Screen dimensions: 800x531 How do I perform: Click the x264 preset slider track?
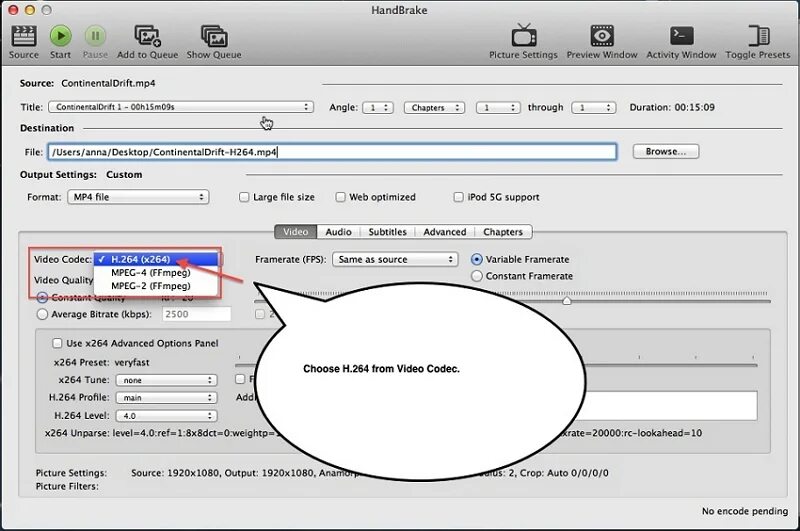(x=496, y=365)
